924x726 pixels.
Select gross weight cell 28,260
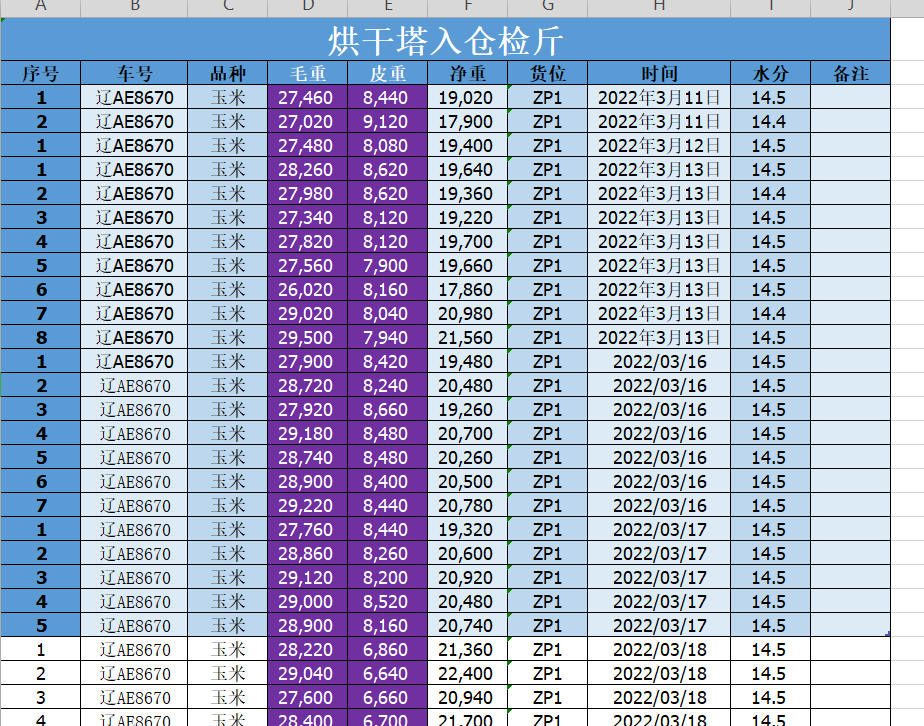(308, 170)
